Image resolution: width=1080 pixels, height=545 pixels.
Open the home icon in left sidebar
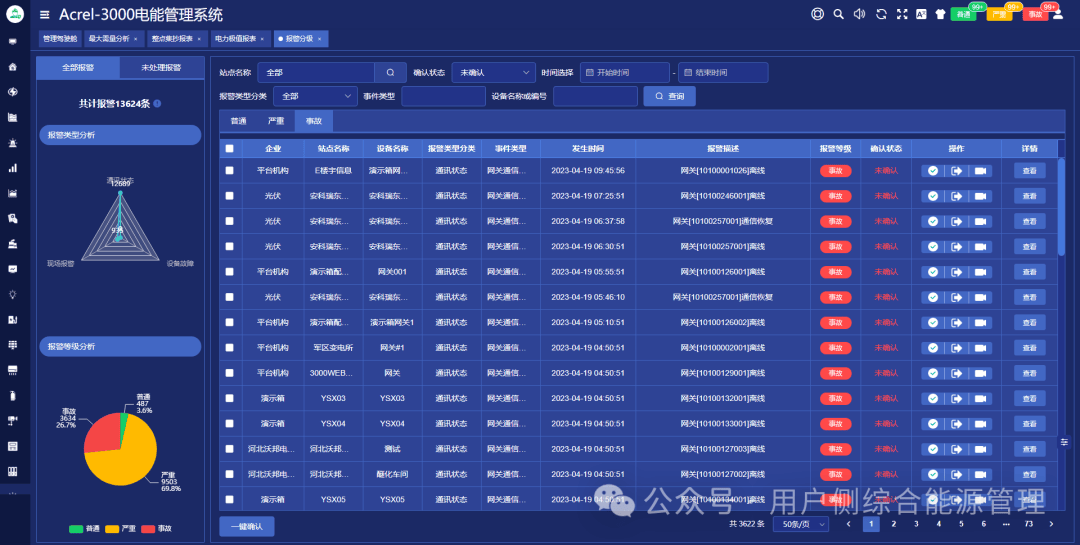(x=12, y=67)
